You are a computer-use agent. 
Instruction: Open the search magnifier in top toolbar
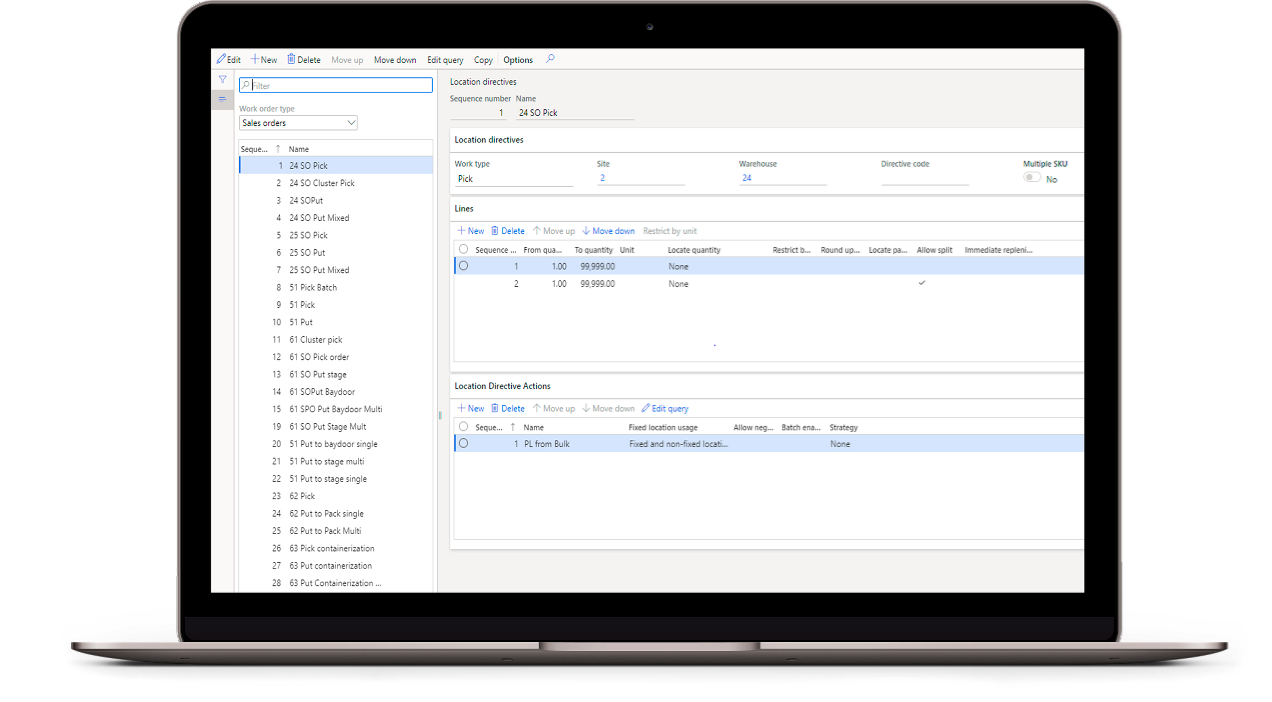[550, 60]
